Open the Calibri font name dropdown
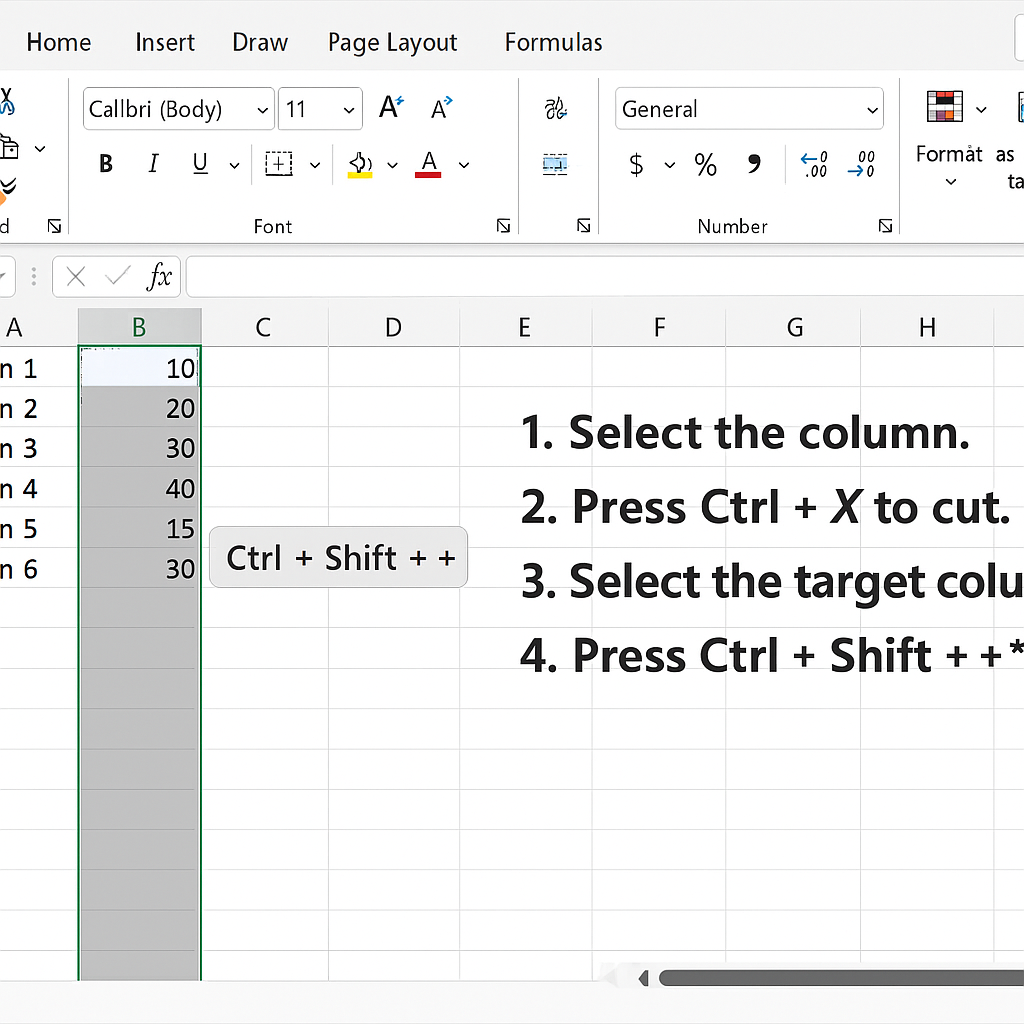 [263, 110]
